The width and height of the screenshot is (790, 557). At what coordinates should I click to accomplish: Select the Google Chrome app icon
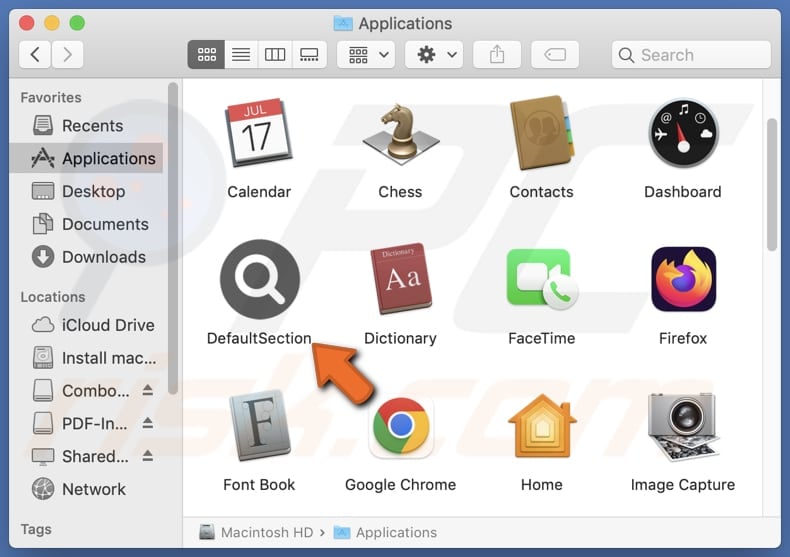tap(401, 426)
